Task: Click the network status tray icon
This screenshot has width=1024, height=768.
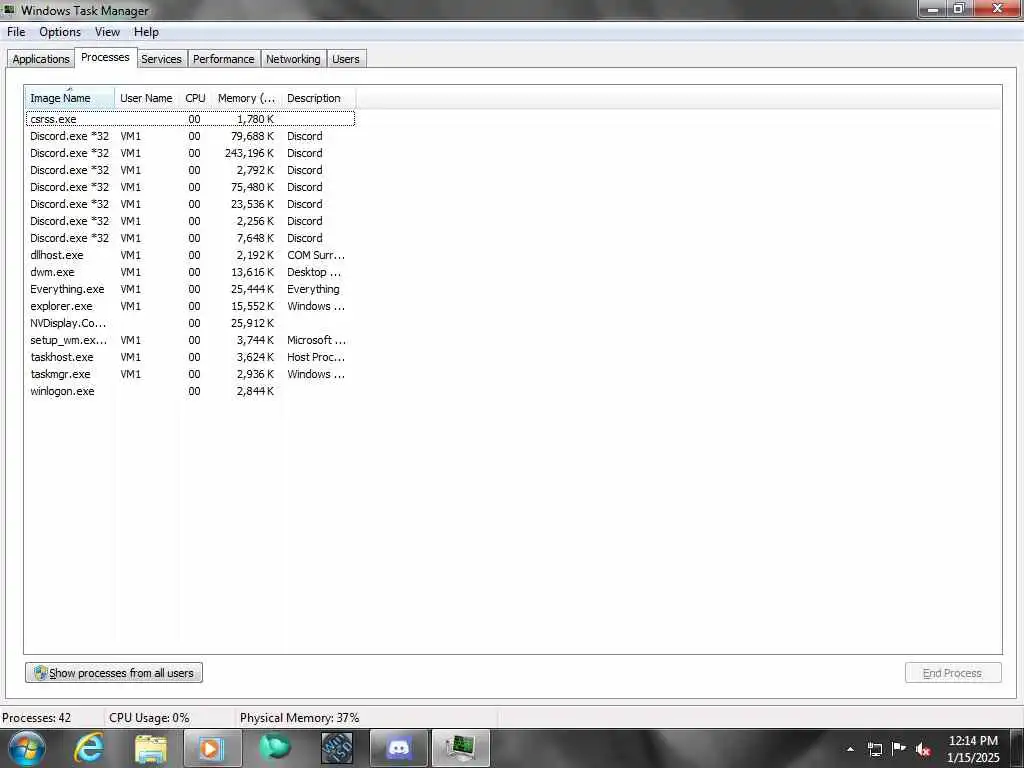Action: [874, 749]
